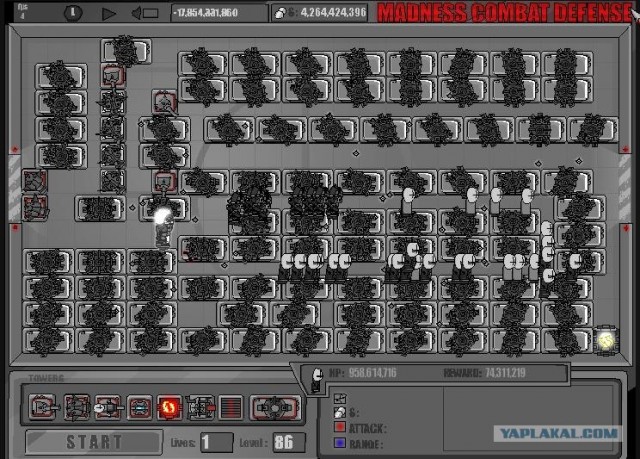Click the glowing yellow orb on the map

pos(606,339)
